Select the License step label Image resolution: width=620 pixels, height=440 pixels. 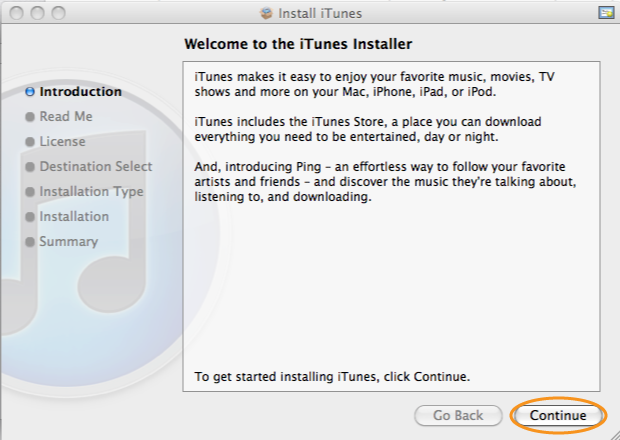(x=62, y=141)
